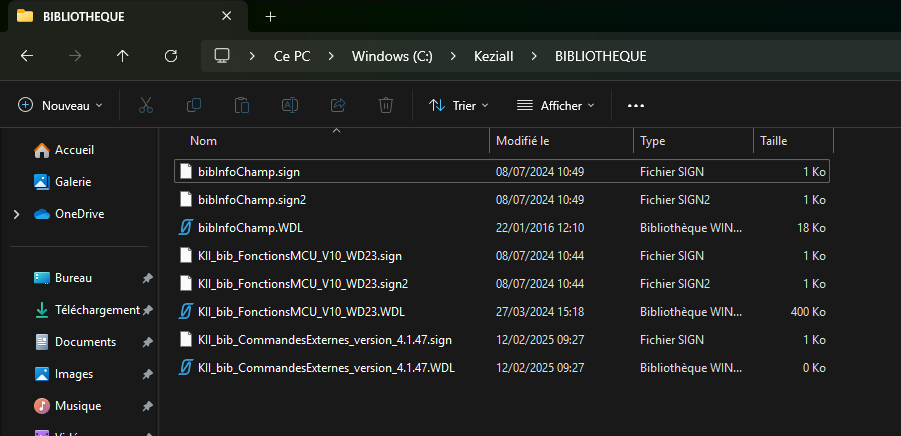Go up one folder level
Screen dimensions: 901x436
pos(123,56)
